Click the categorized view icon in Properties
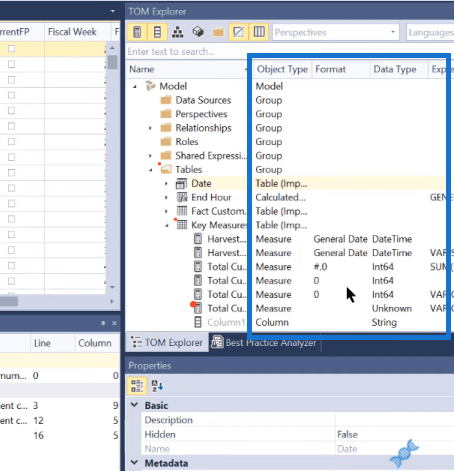This screenshot has width=454, height=471. pyautogui.click(x=137, y=386)
